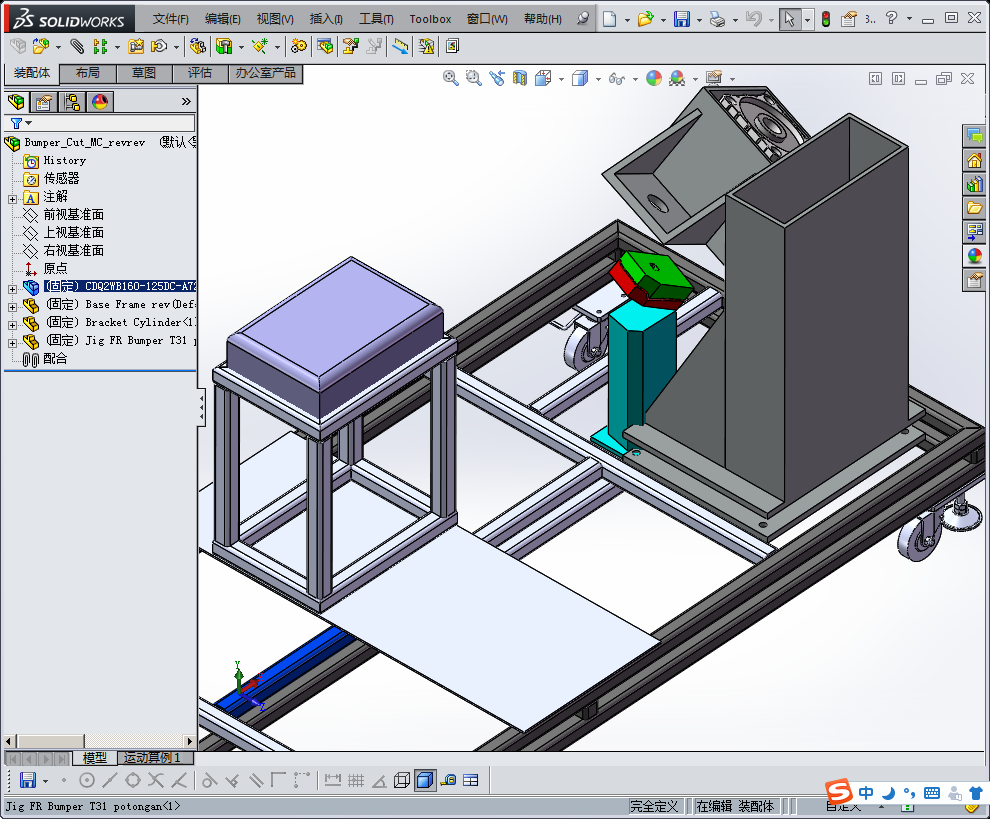Open the DisplayManager color ball tab
Screen dimensions: 990x819
pos(99,102)
